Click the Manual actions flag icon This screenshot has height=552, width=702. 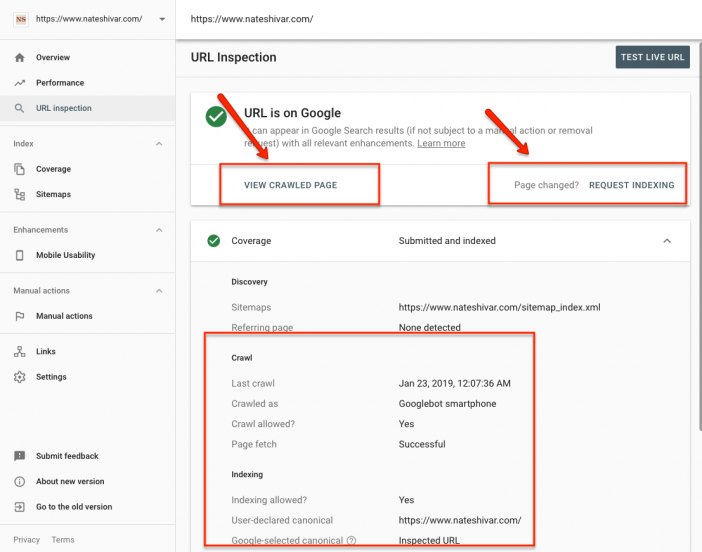20,316
